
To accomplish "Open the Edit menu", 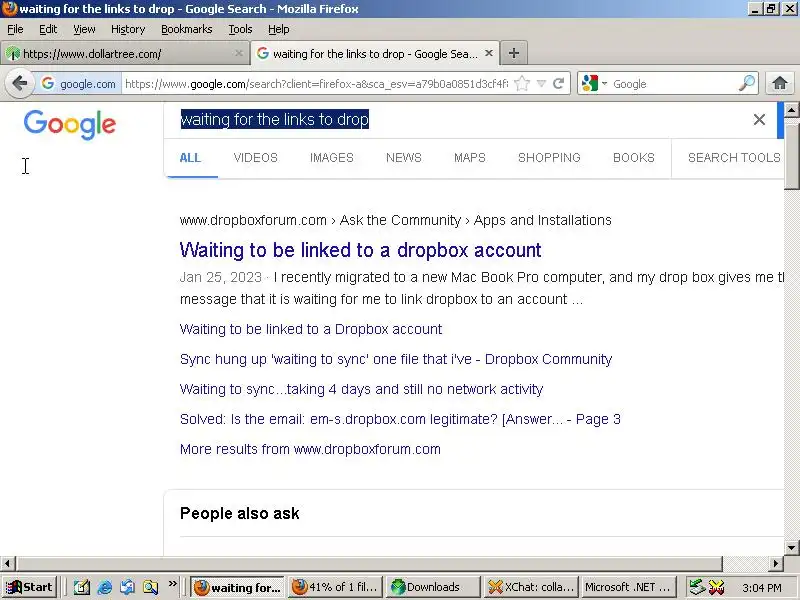I will (48, 29).
